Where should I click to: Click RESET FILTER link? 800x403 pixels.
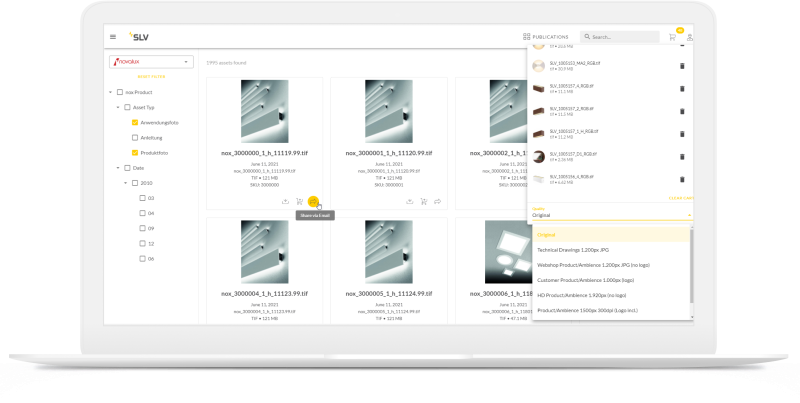[151, 77]
